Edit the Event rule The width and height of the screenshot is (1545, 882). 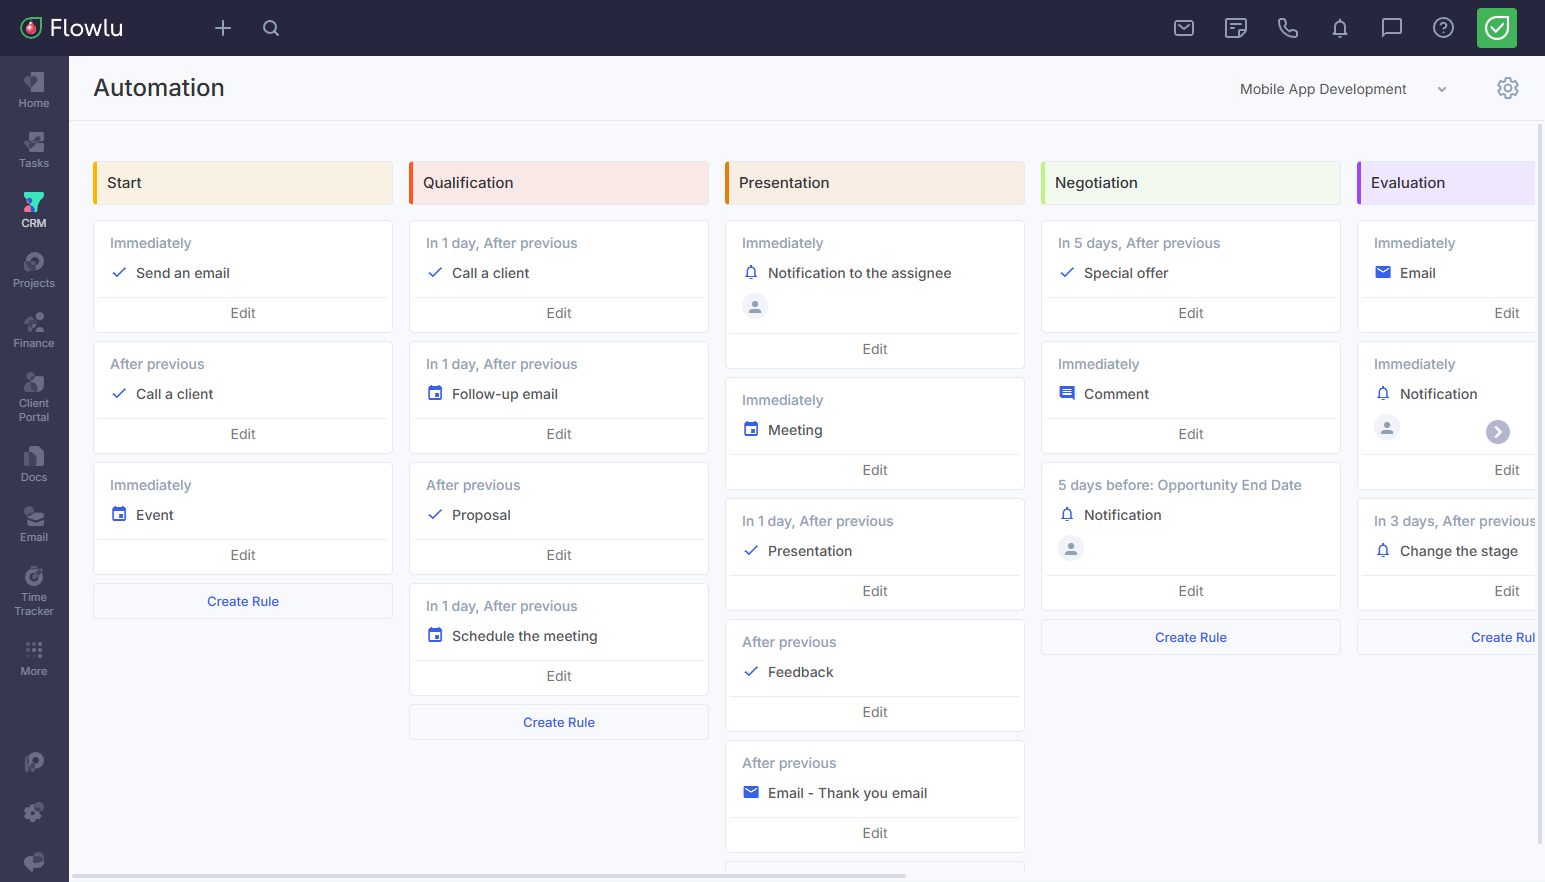[x=243, y=555]
